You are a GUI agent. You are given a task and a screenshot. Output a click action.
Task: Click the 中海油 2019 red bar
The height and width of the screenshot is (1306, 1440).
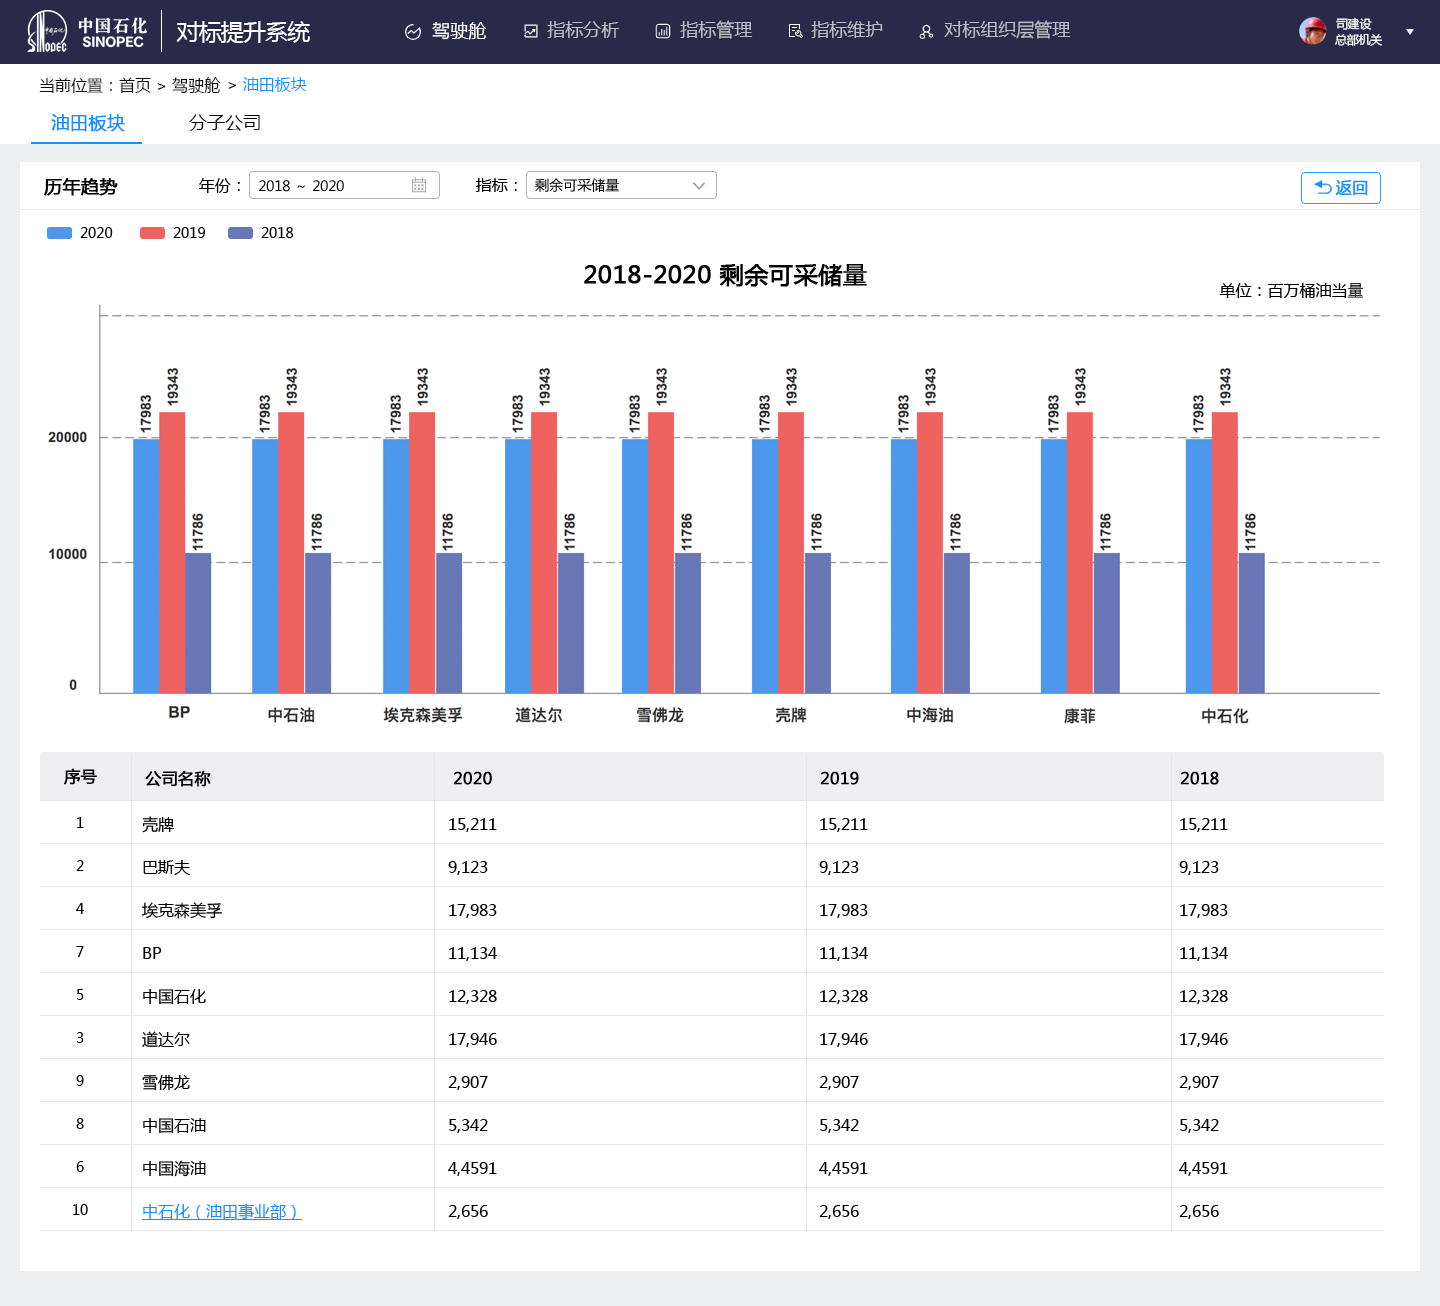click(930, 552)
